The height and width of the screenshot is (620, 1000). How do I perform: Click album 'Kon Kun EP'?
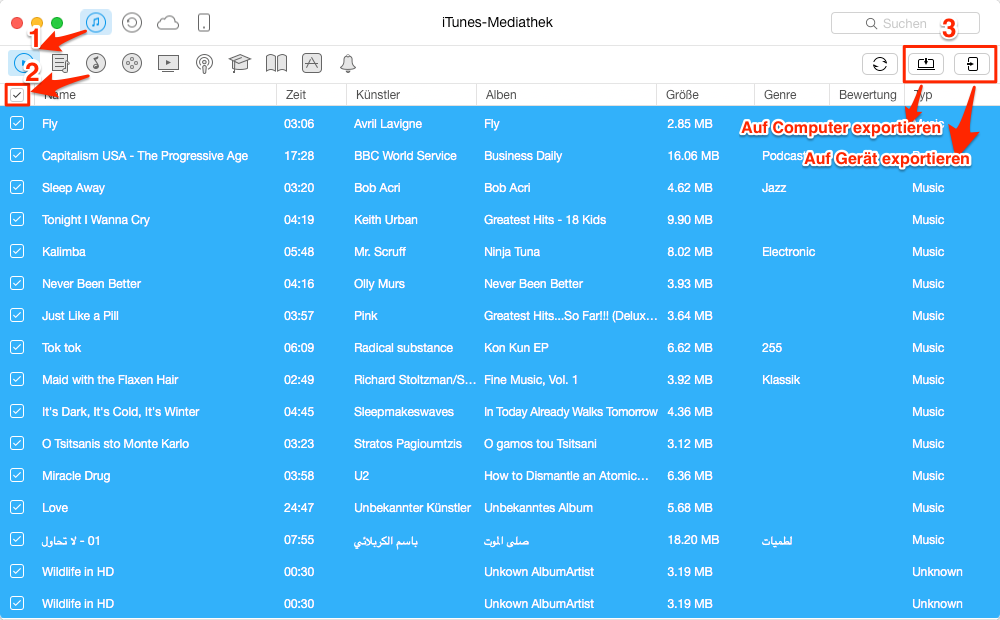coord(516,348)
